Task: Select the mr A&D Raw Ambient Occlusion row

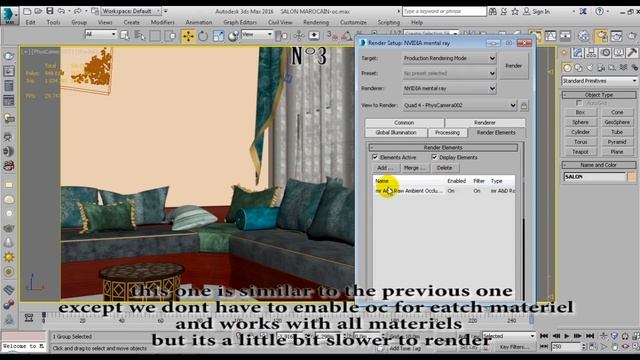Action: [444, 191]
